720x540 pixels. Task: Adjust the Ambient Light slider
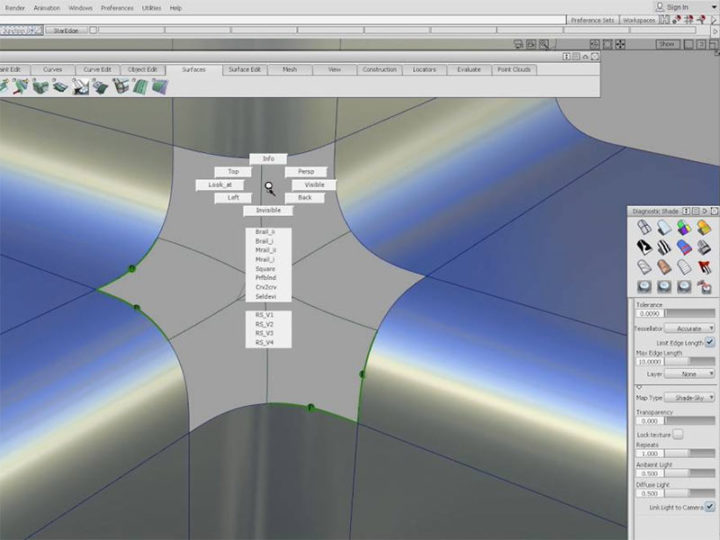pyautogui.click(x=690, y=473)
